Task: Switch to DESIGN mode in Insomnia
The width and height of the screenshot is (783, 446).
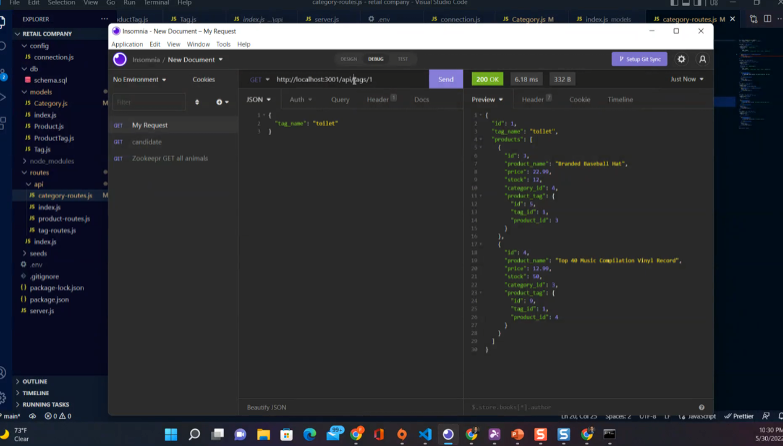Action: (x=349, y=59)
